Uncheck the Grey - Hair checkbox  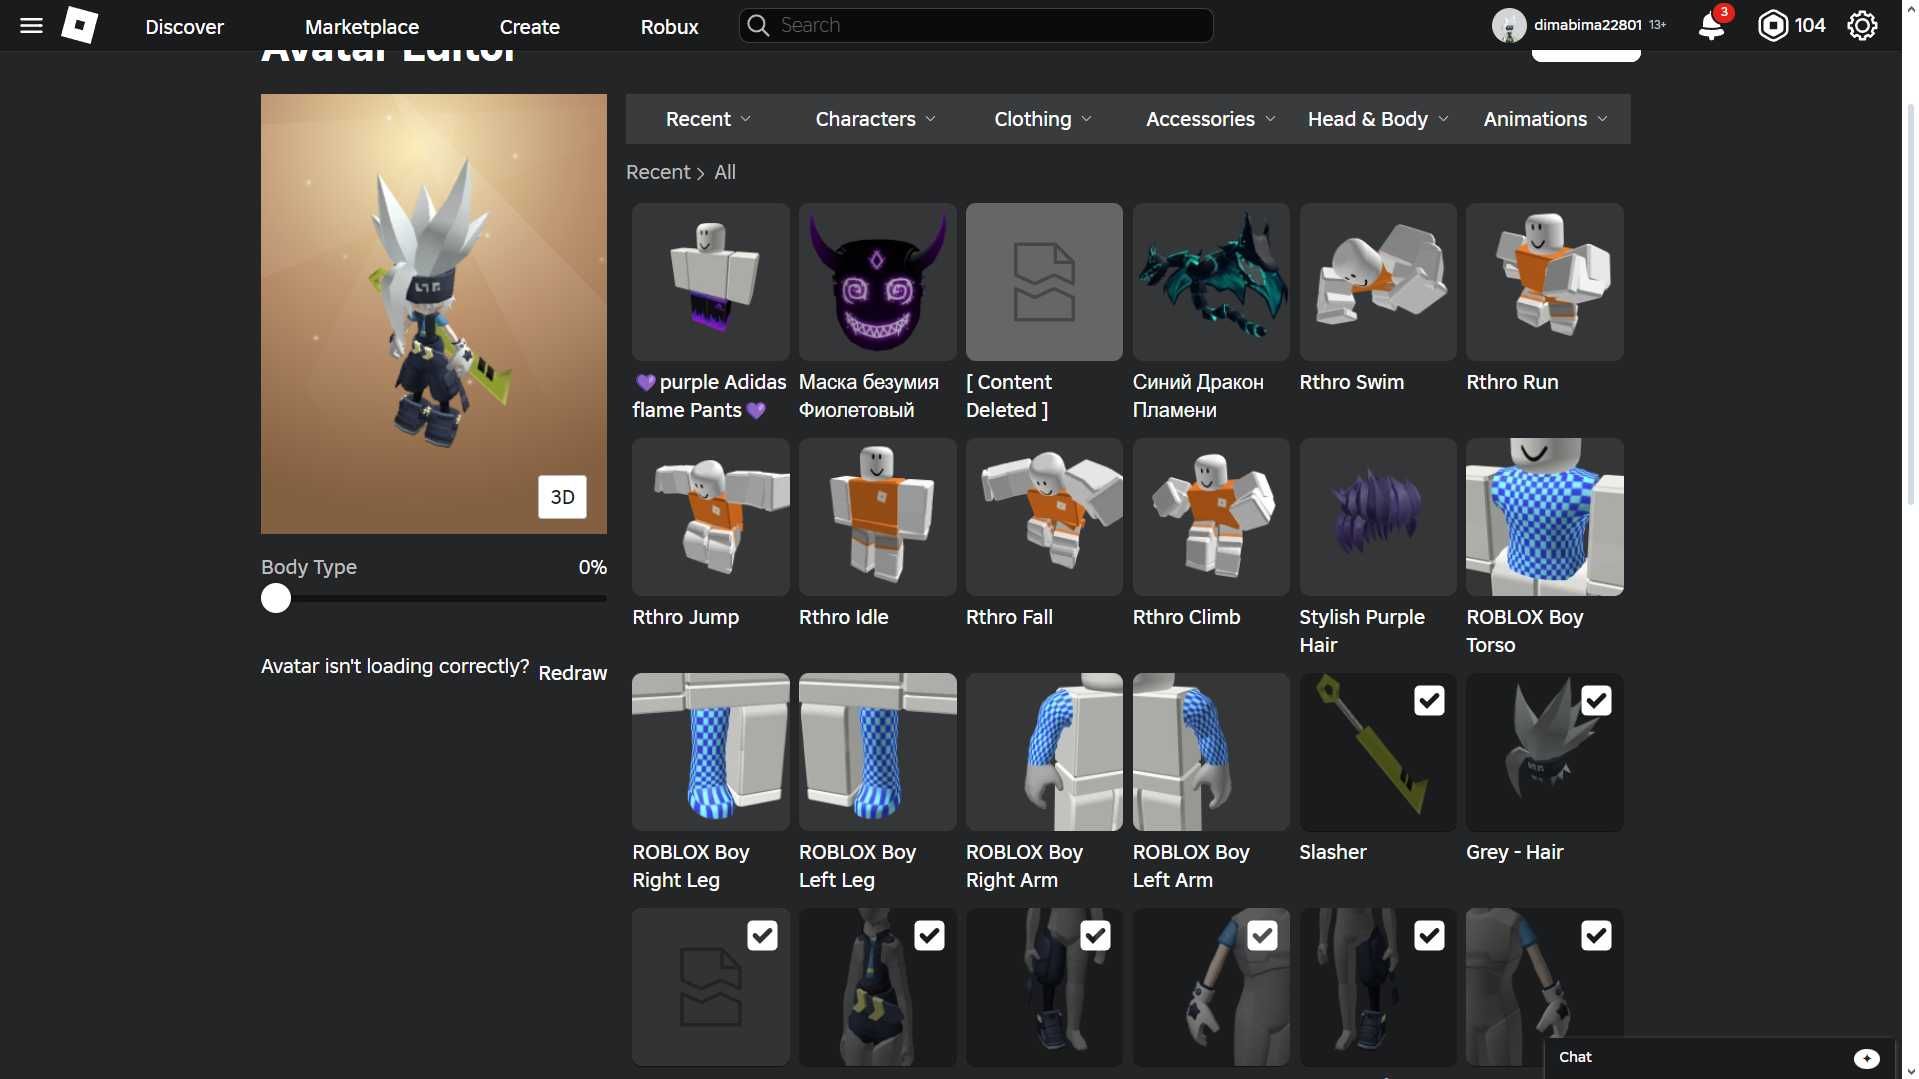(x=1596, y=701)
